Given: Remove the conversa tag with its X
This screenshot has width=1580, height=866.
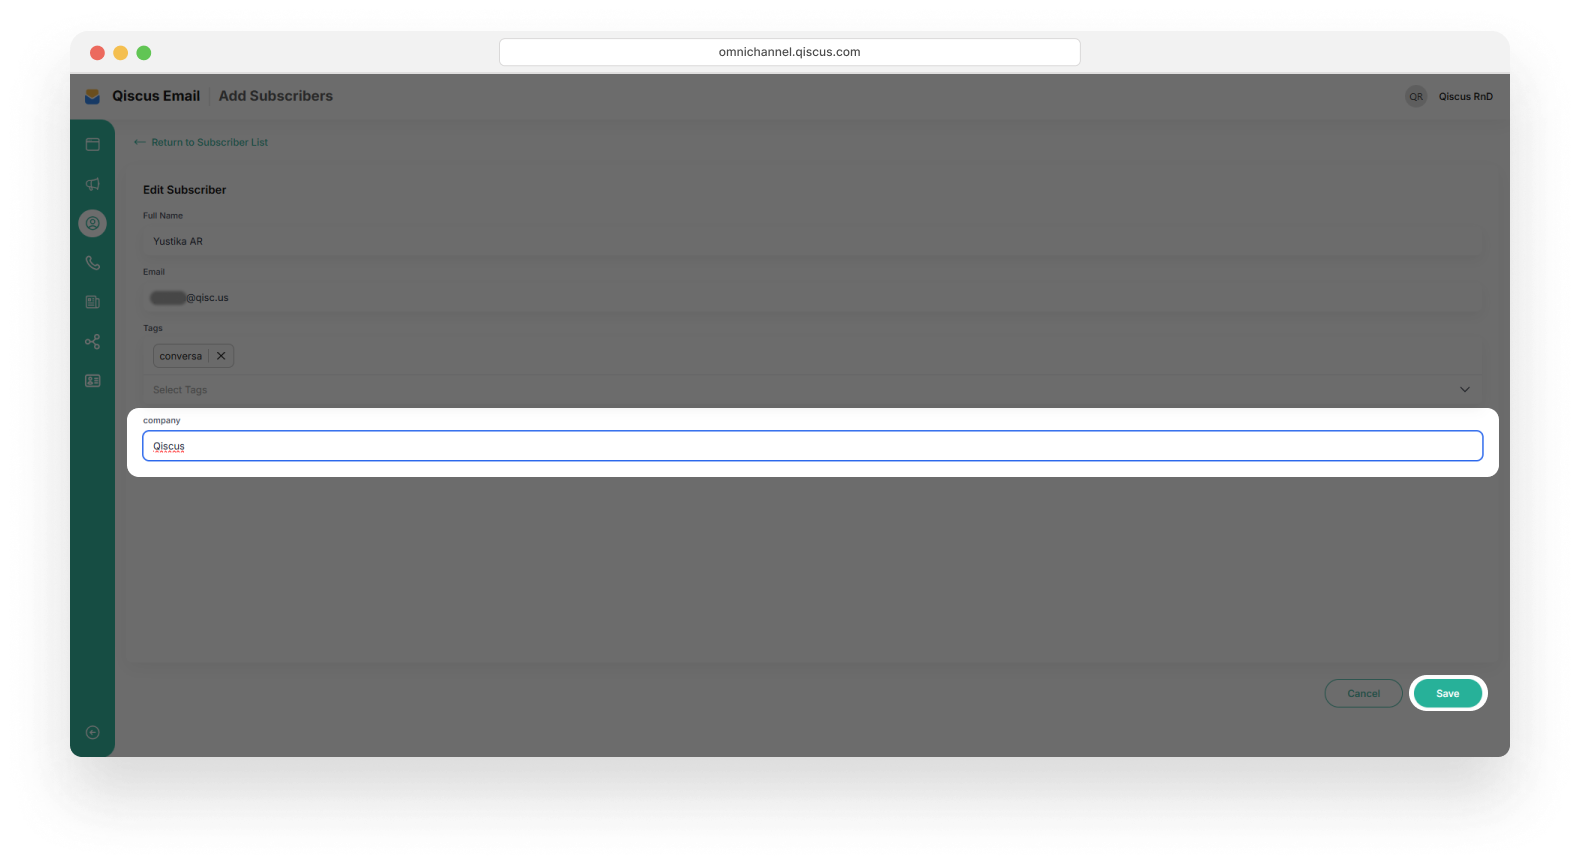Looking at the screenshot, I should [x=221, y=356].
